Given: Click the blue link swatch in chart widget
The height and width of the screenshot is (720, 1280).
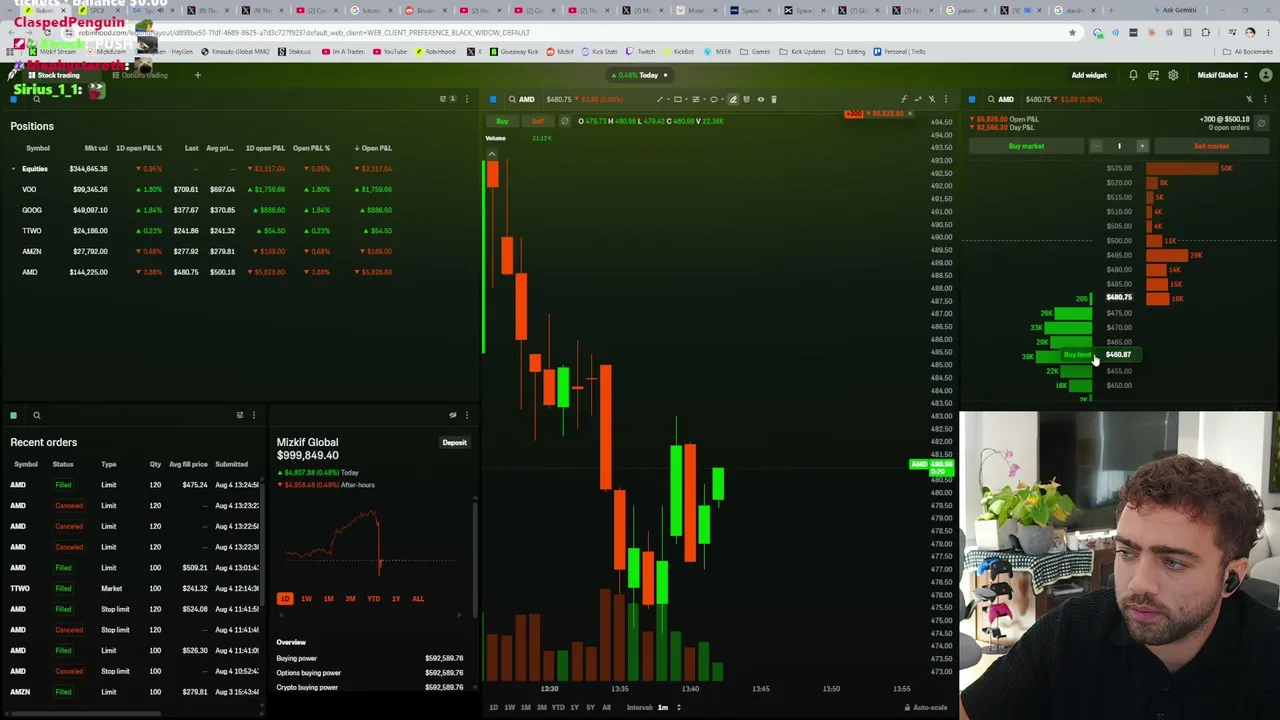Looking at the screenshot, I should [493, 99].
